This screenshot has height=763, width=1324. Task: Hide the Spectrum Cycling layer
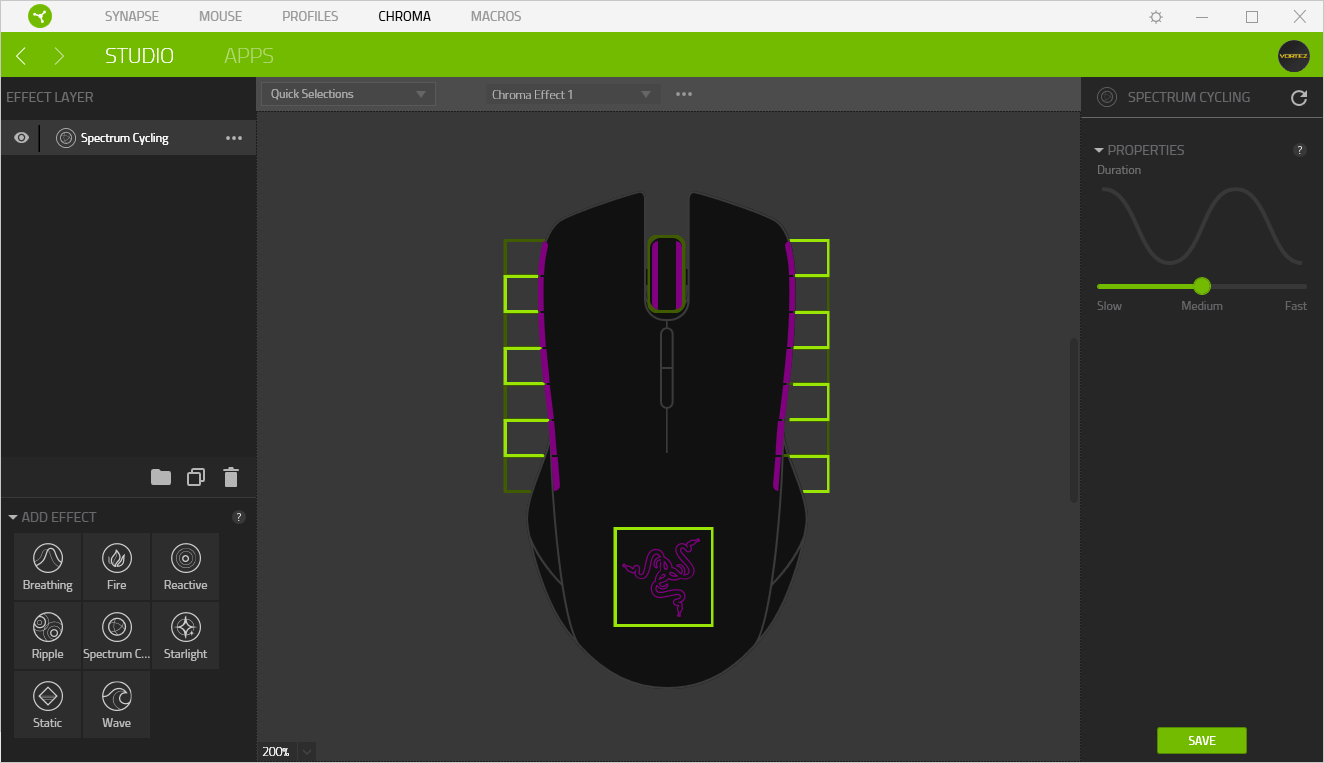click(x=21, y=138)
